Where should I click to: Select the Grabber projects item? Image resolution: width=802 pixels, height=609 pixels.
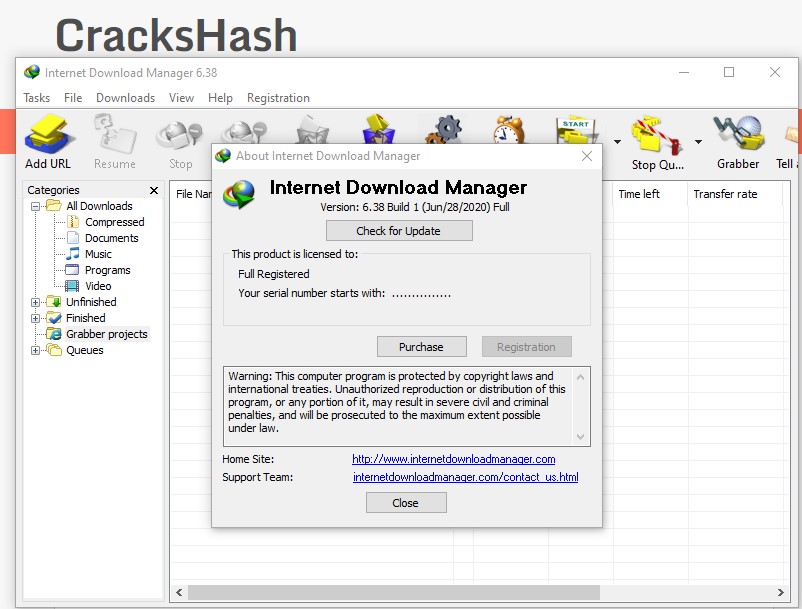(x=106, y=334)
